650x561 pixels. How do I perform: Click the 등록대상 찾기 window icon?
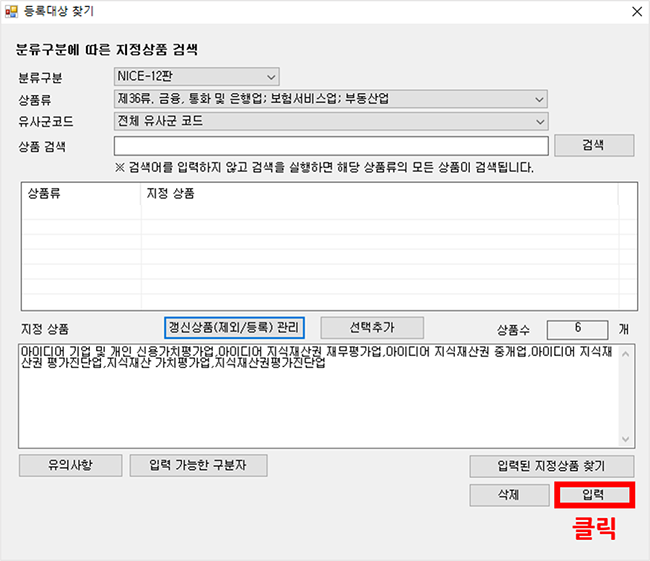coord(11,12)
